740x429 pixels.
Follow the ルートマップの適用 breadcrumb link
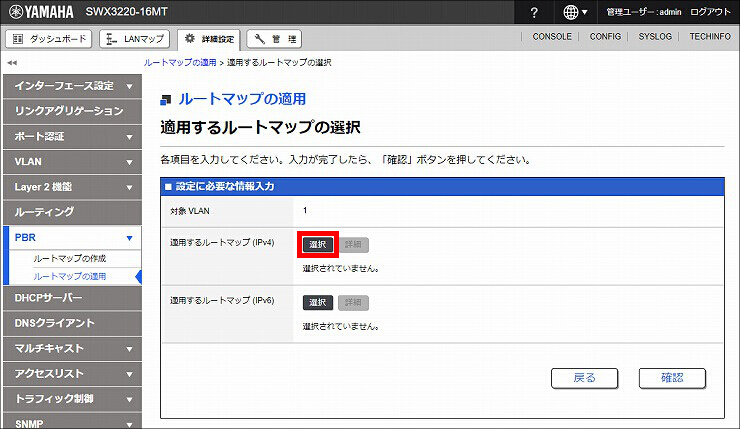[x=180, y=62]
